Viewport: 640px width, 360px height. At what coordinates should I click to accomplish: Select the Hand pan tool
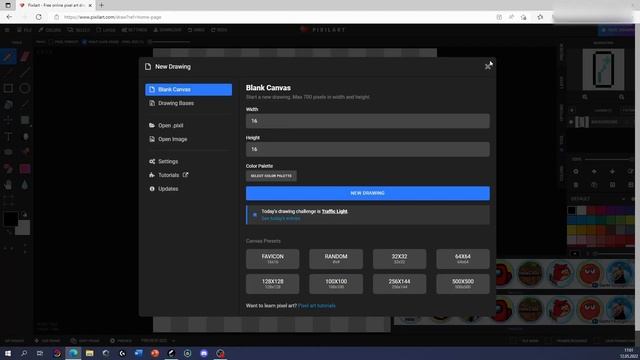8,184
